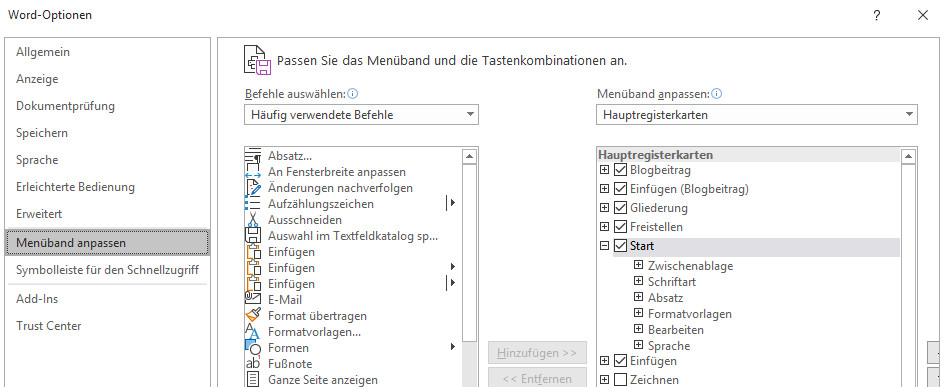Click the Ganze Seite anzeigen icon
Image resolution: width=946 pixels, height=387 pixels.
pos(253,380)
